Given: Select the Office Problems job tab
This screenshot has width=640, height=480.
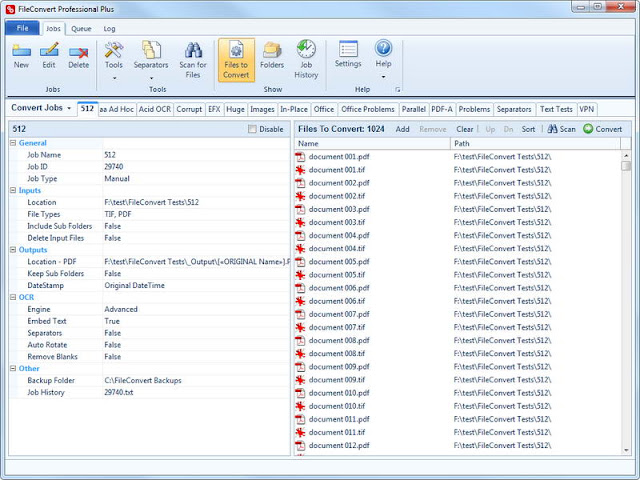Looking at the screenshot, I should coord(368,109).
